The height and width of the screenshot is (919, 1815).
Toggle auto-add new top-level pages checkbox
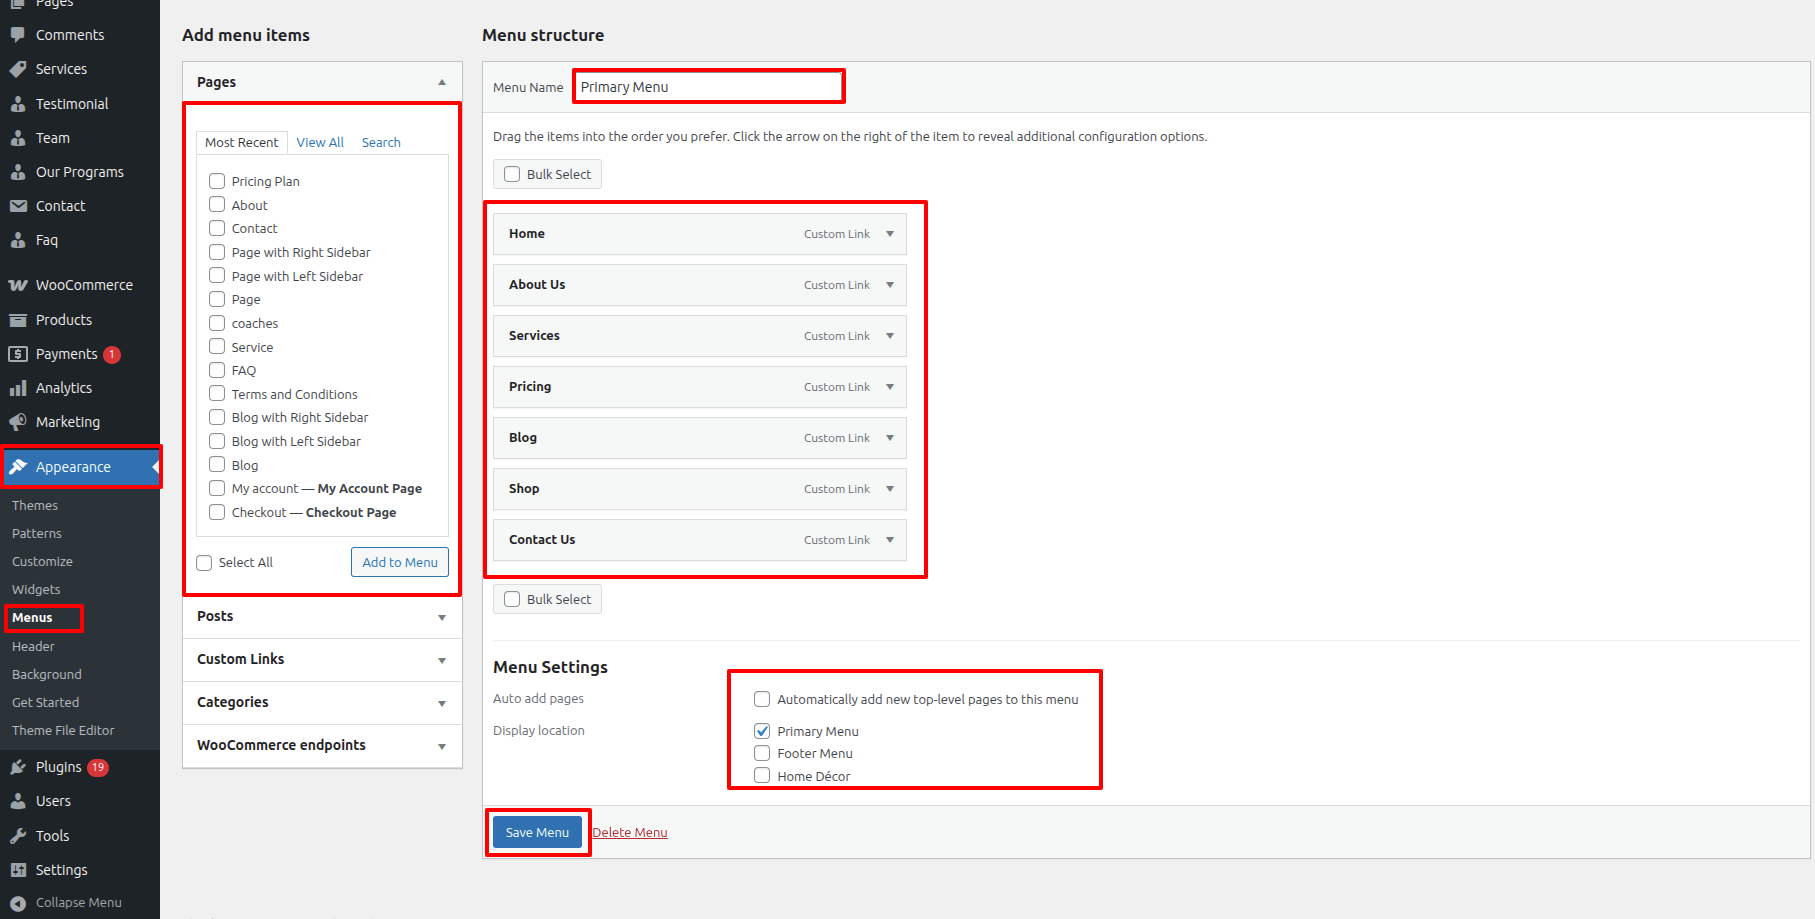pyautogui.click(x=762, y=699)
